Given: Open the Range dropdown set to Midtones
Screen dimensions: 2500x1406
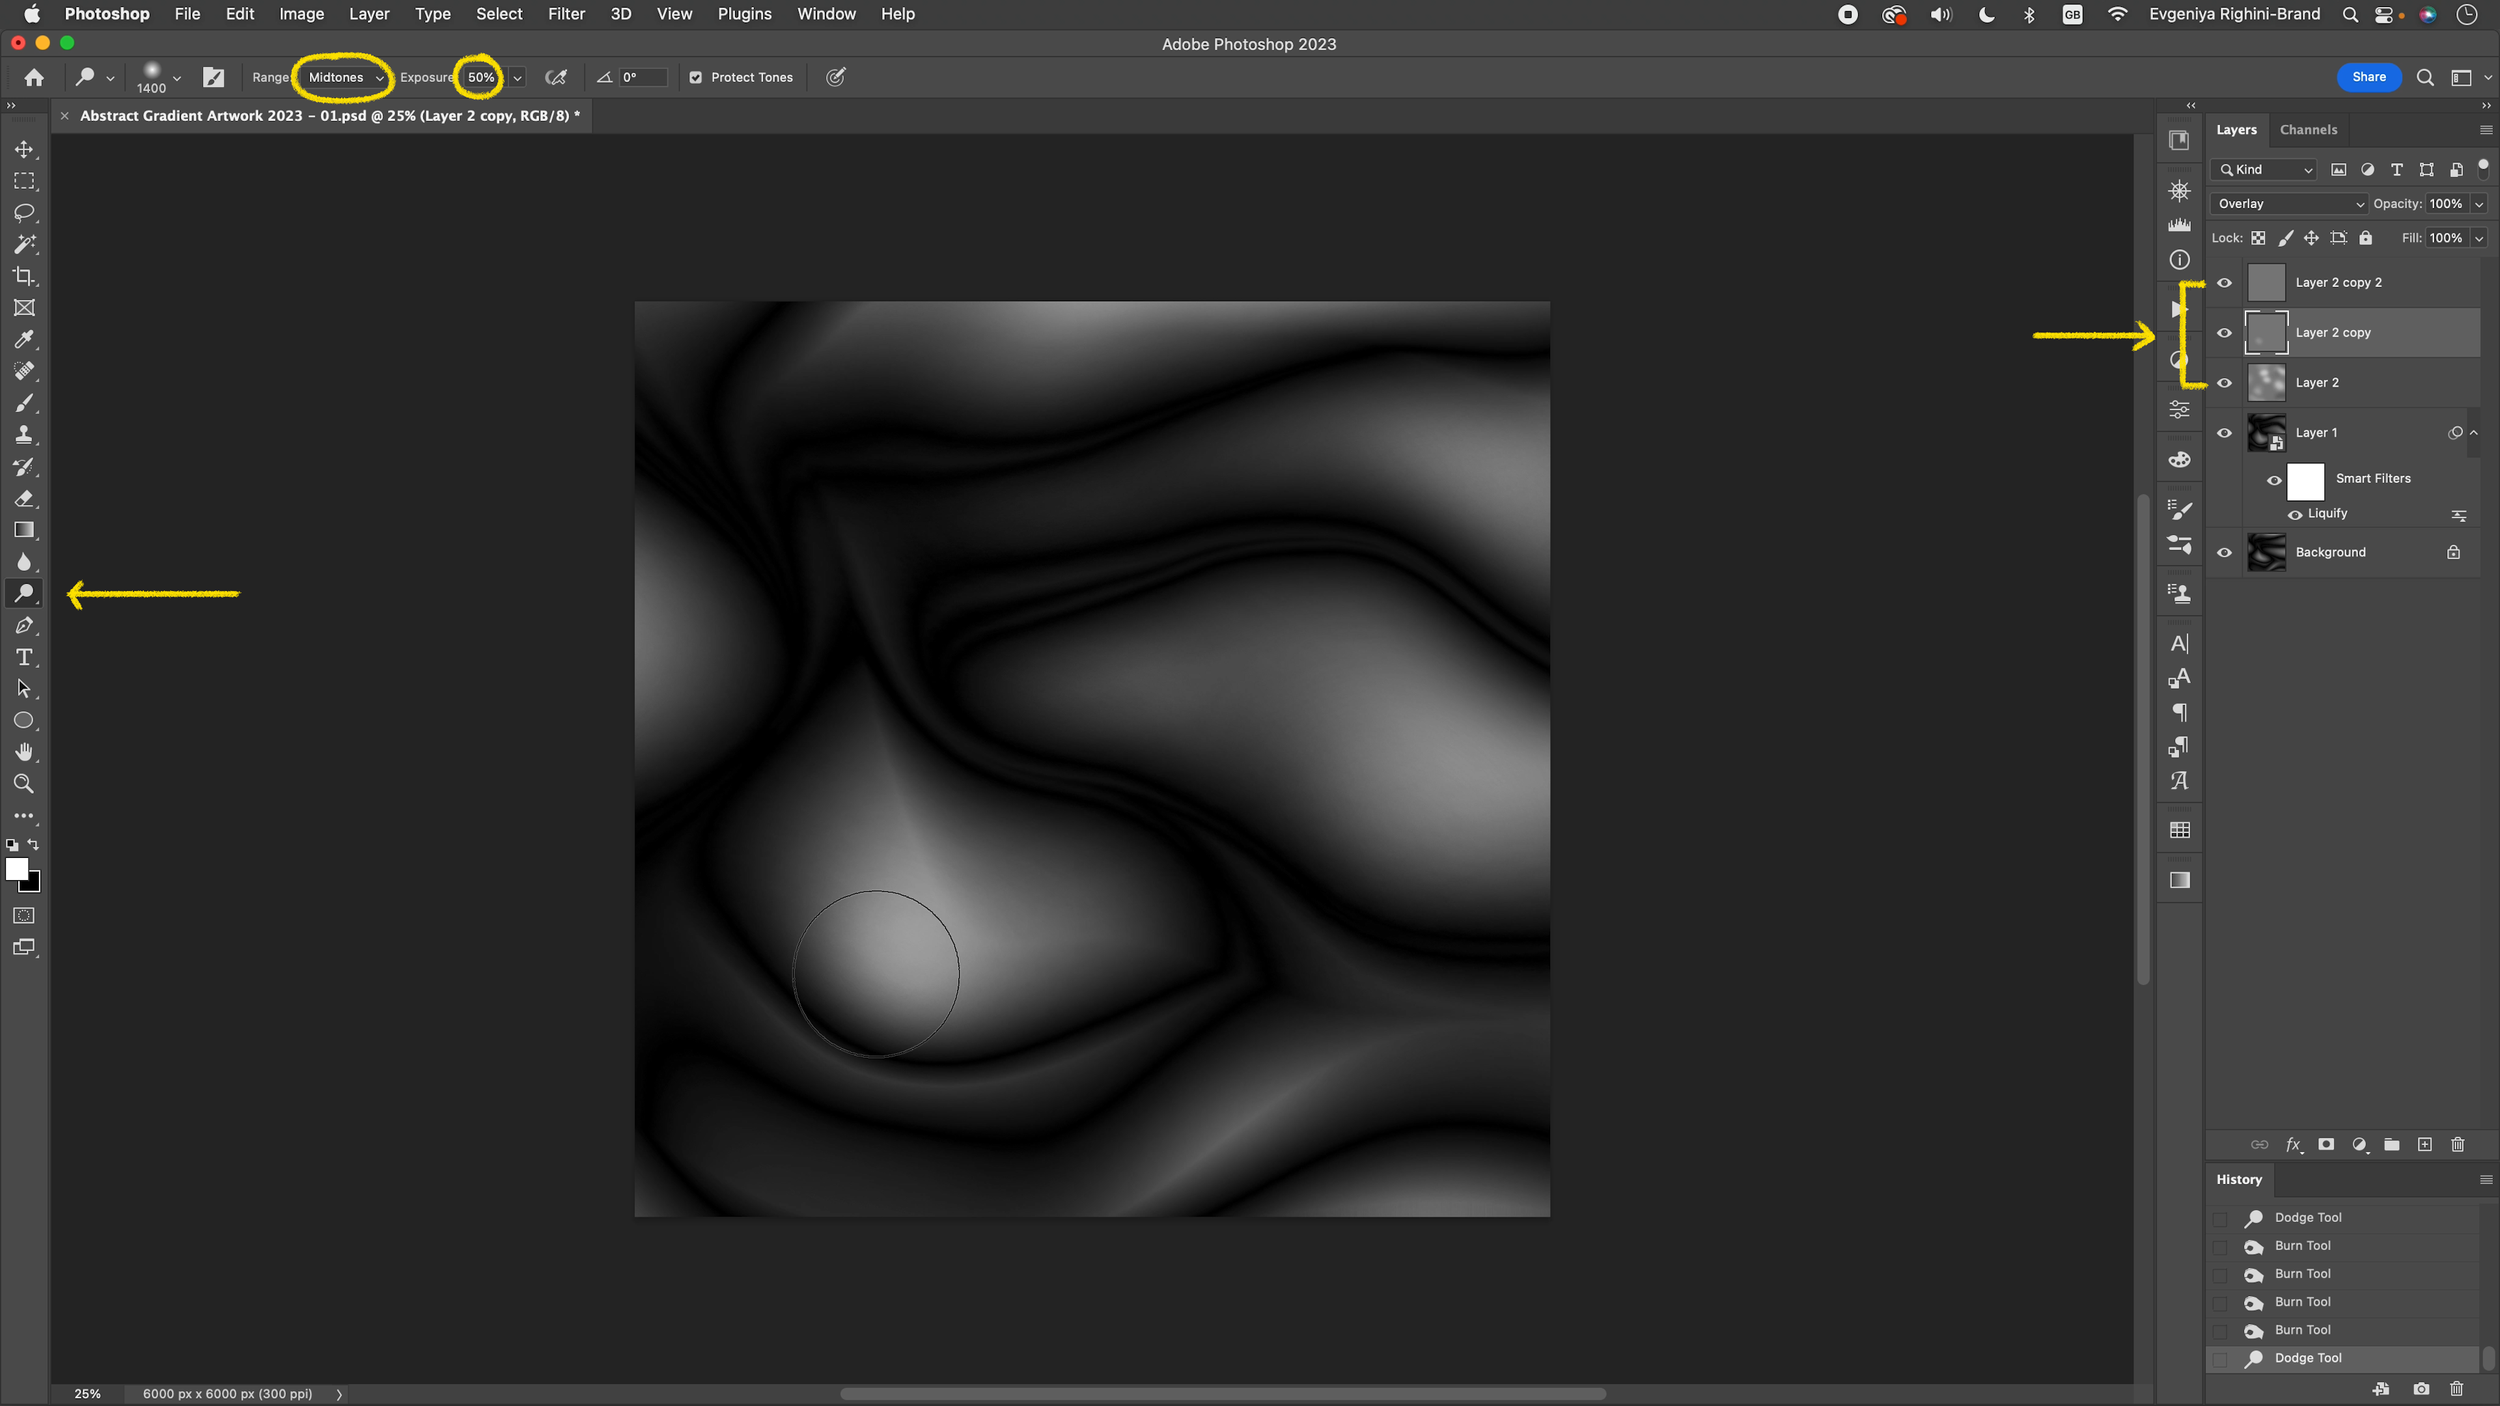Looking at the screenshot, I should pyautogui.click(x=342, y=77).
